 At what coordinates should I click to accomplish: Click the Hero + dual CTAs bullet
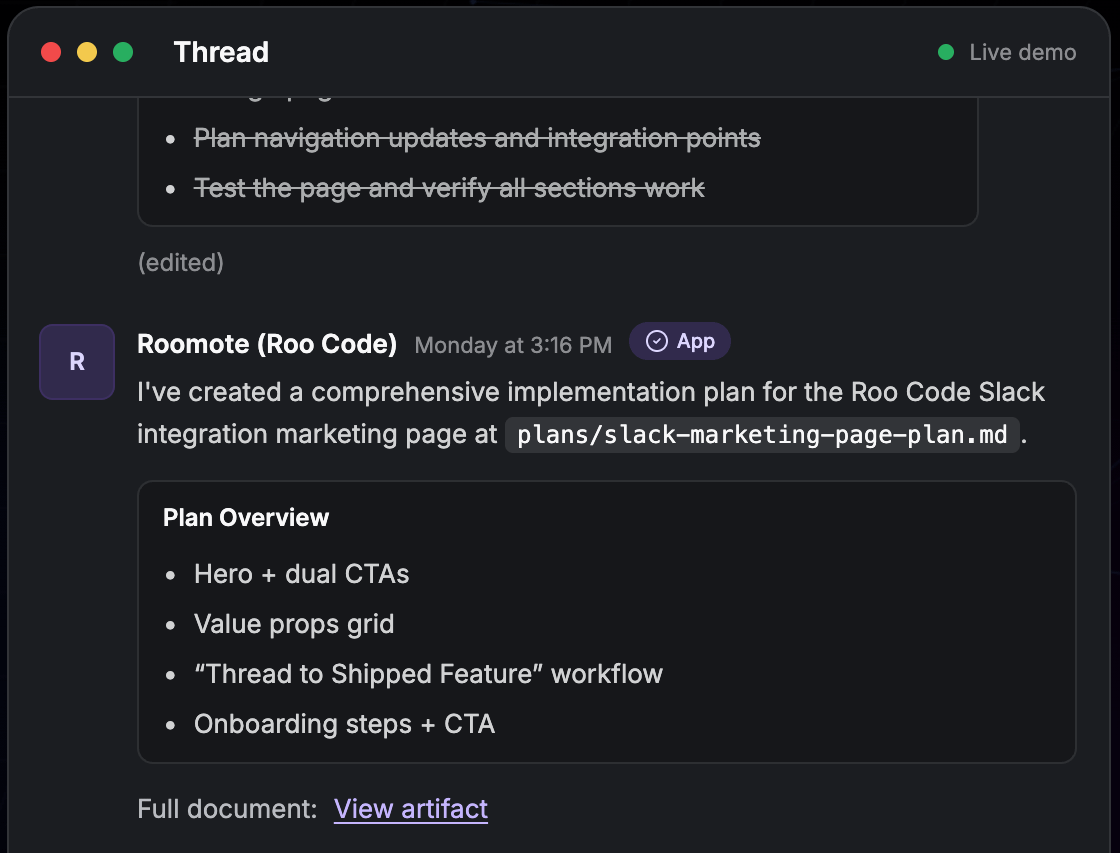301,574
